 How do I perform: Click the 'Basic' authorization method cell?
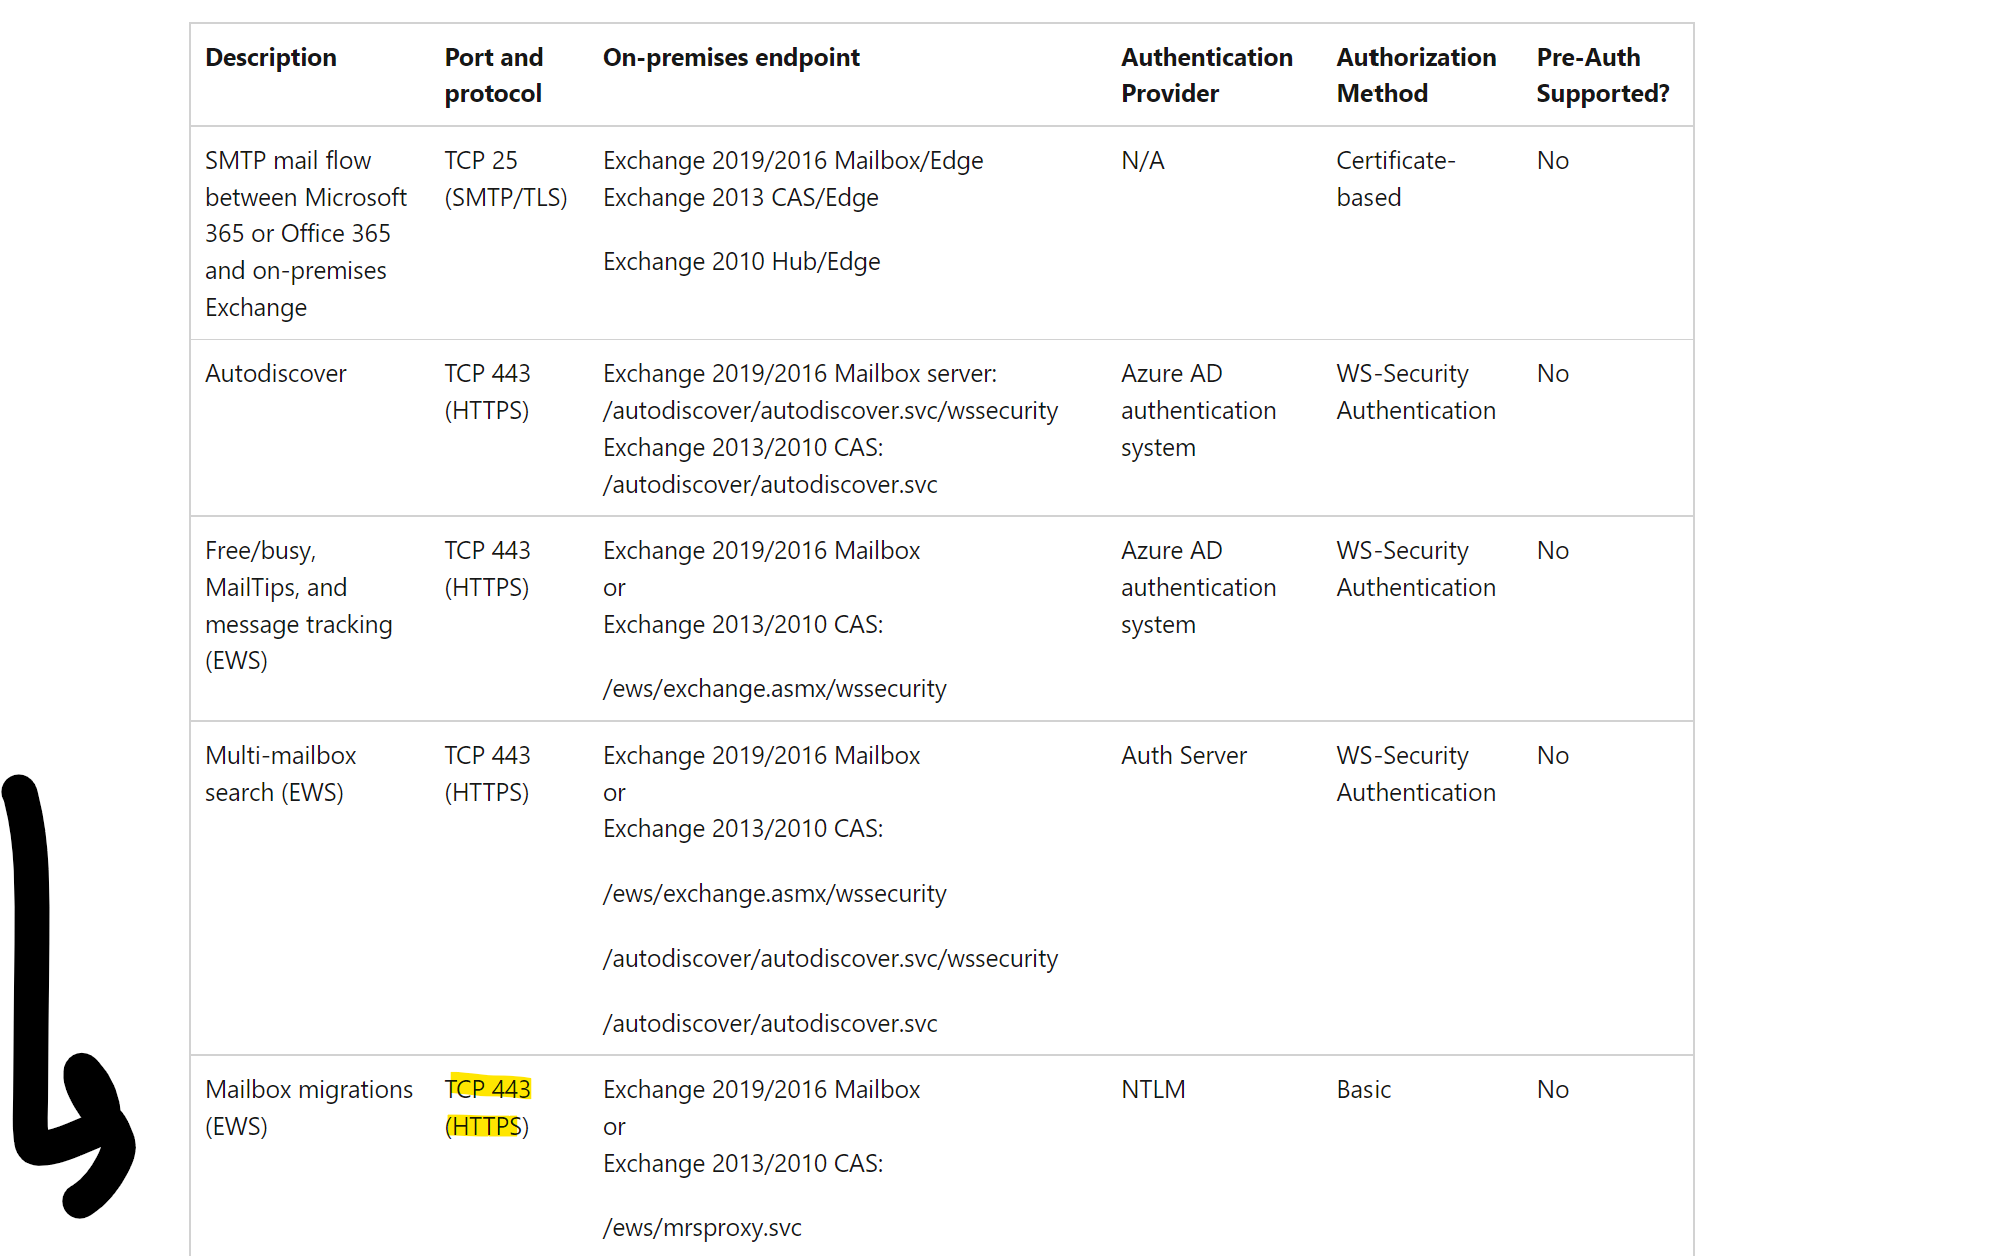coord(1364,1090)
